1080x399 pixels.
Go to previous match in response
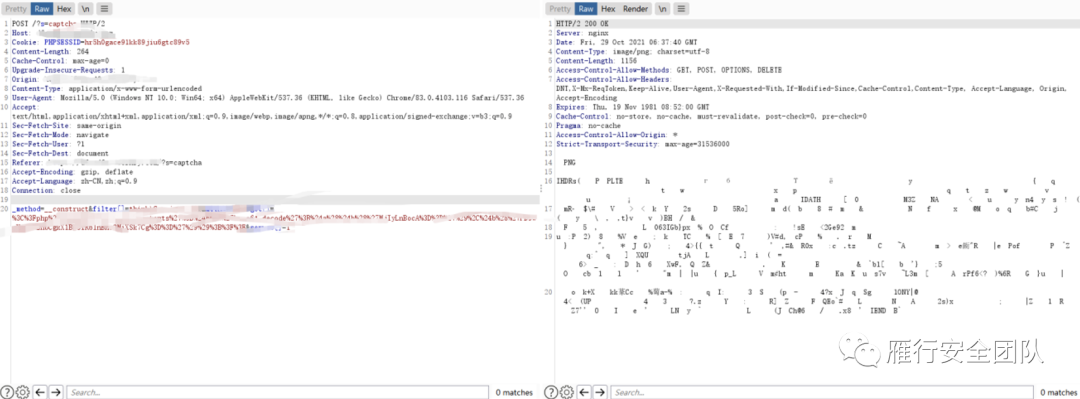pos(584,392)
